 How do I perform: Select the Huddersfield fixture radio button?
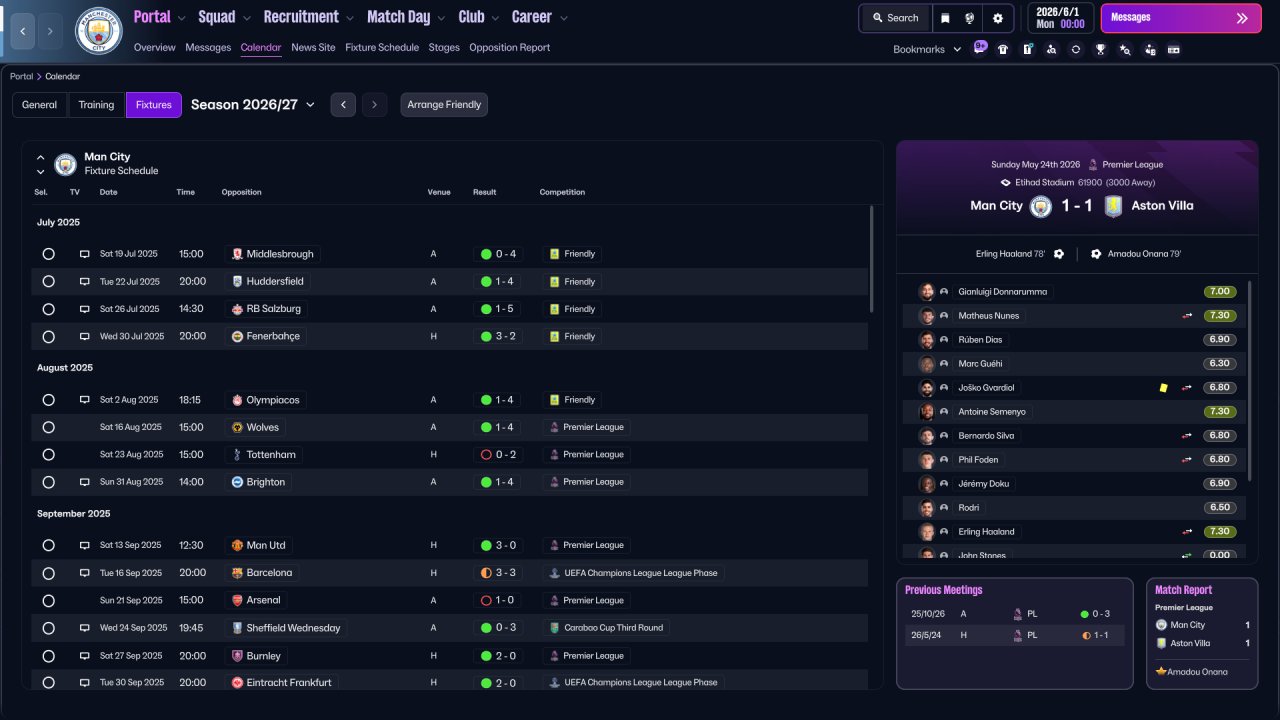point(48,282)
